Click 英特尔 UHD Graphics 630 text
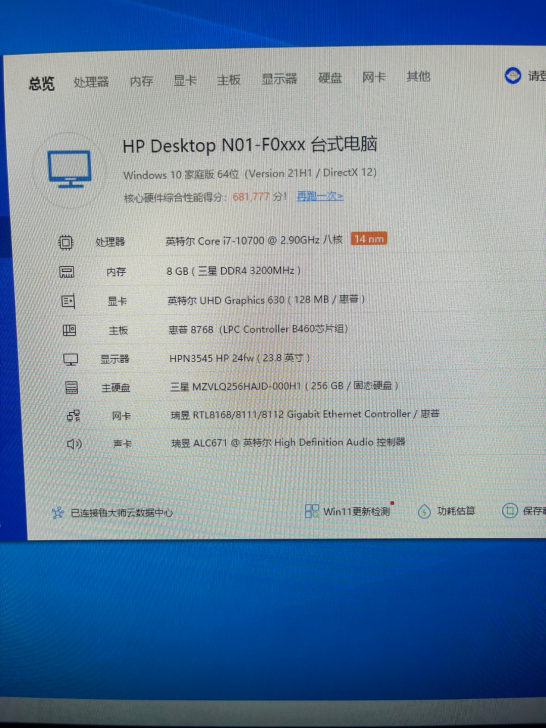546x728 pixels. [266, 299]
